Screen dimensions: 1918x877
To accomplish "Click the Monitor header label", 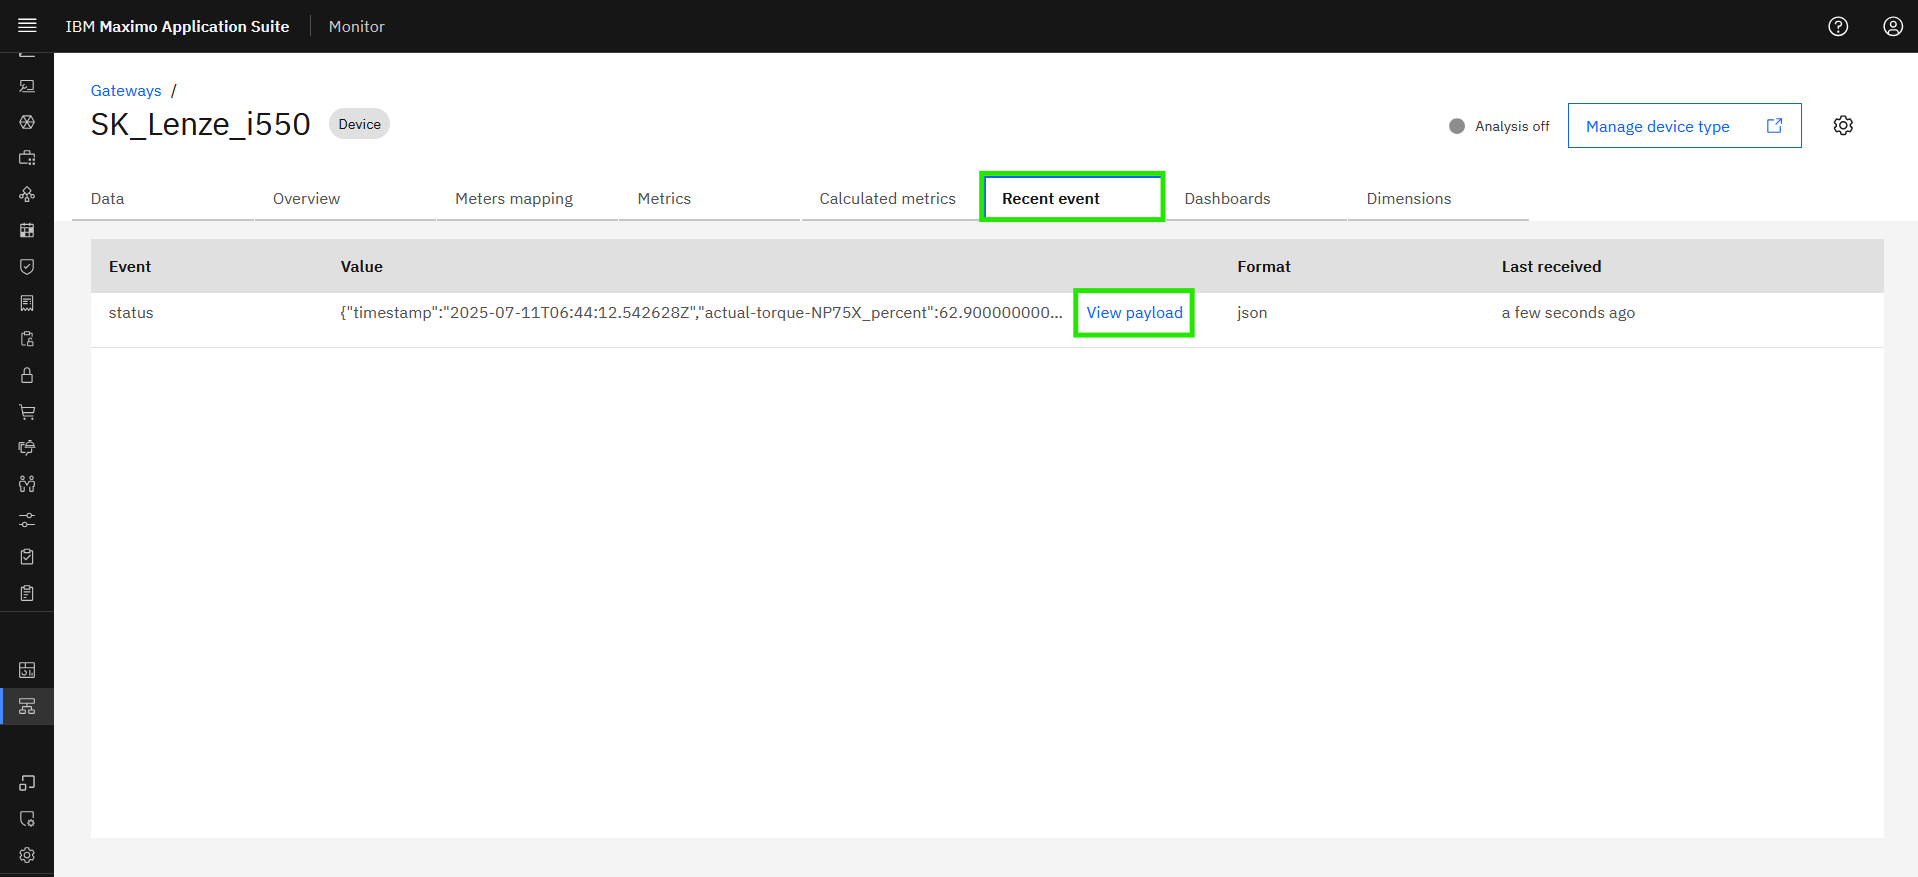I will tap(356, 26).
